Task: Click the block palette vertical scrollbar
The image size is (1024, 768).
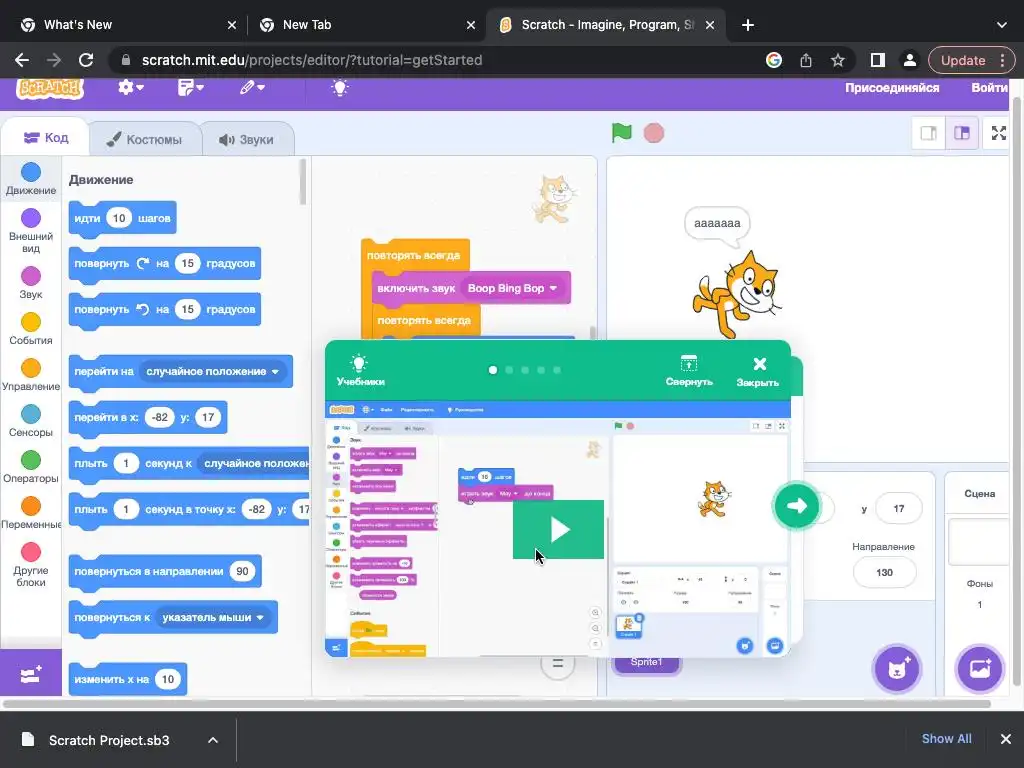Action: [302, 182]
